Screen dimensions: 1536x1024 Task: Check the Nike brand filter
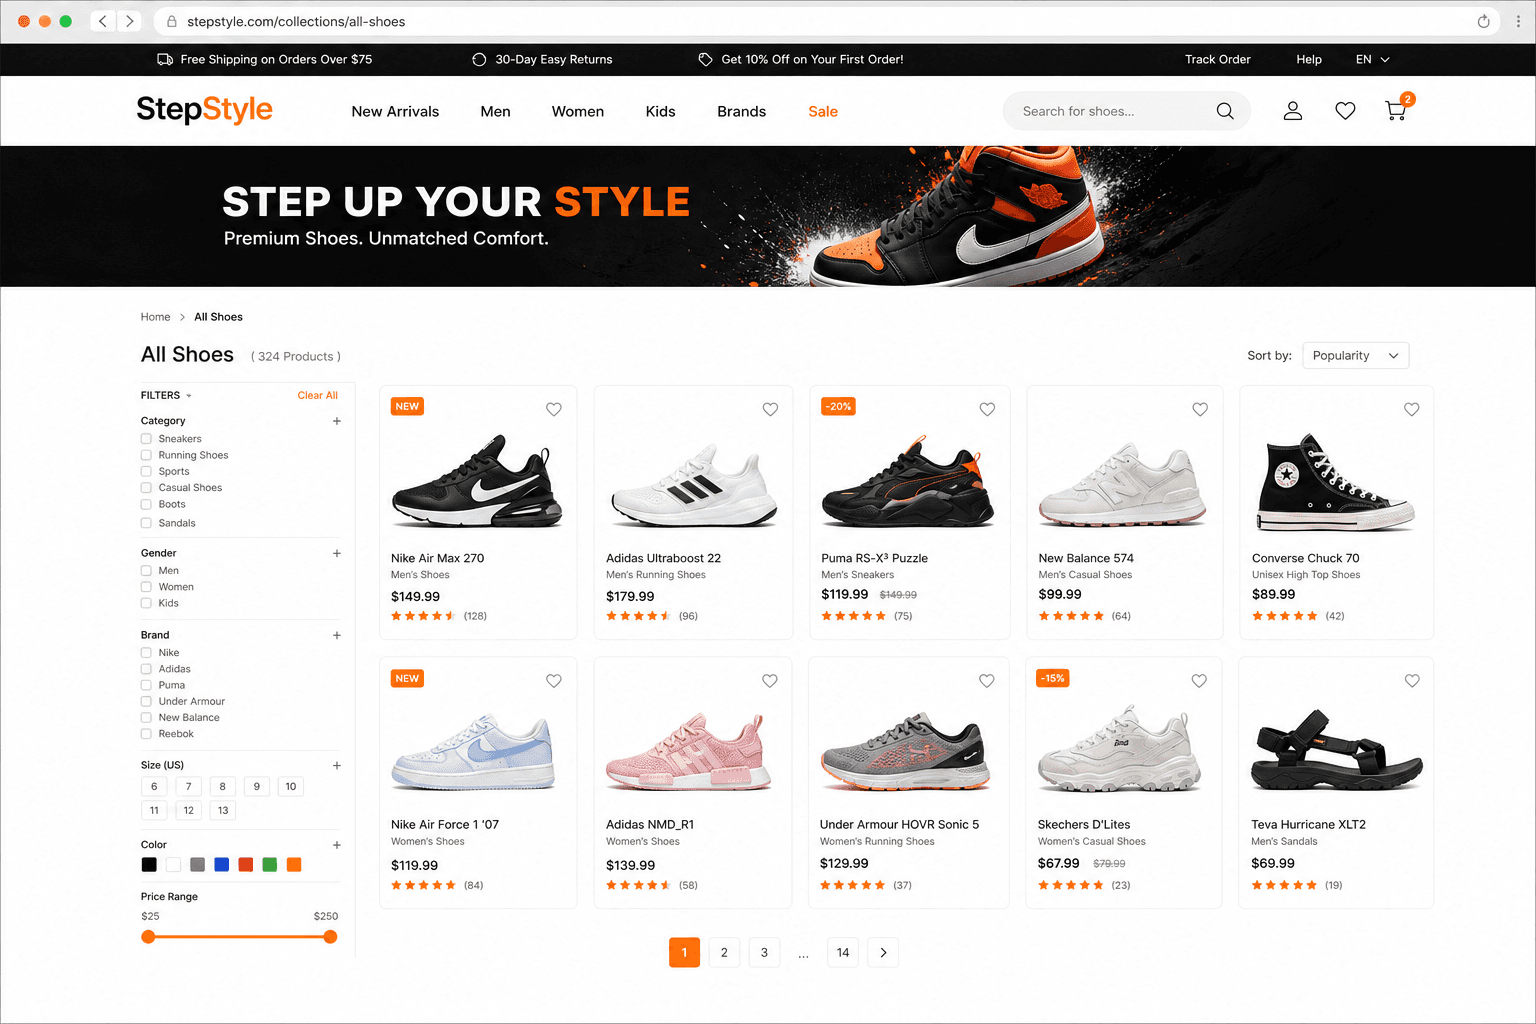click(x=146, y=653)
